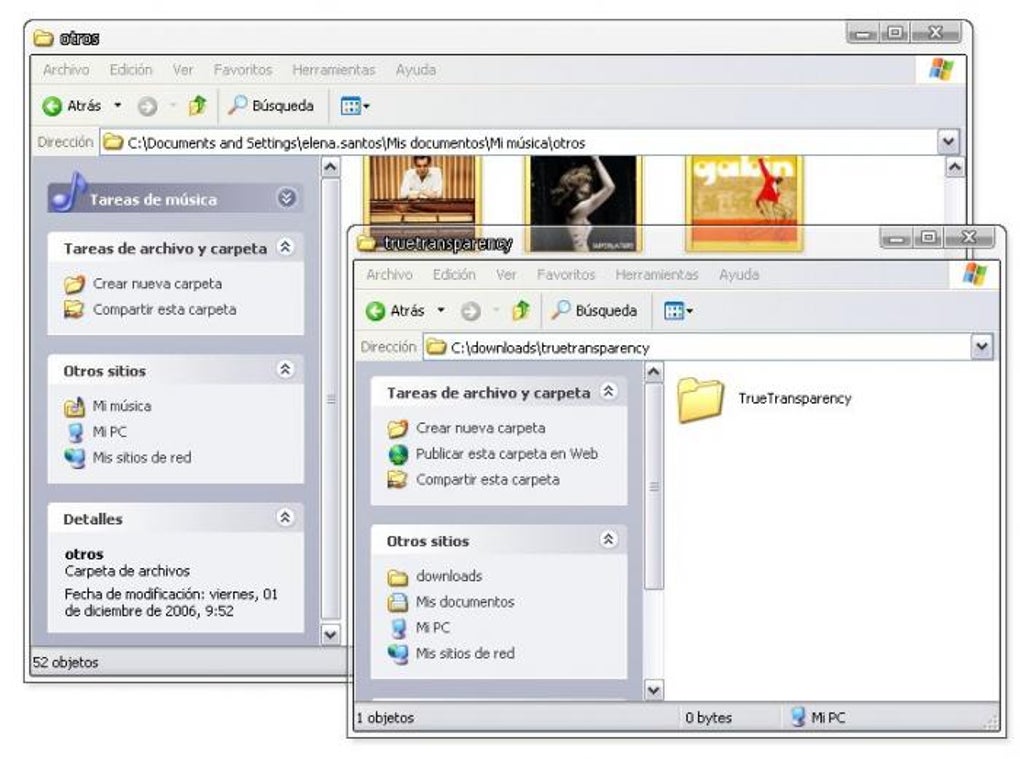Click folder icon in otros address bar

point(113,142)
